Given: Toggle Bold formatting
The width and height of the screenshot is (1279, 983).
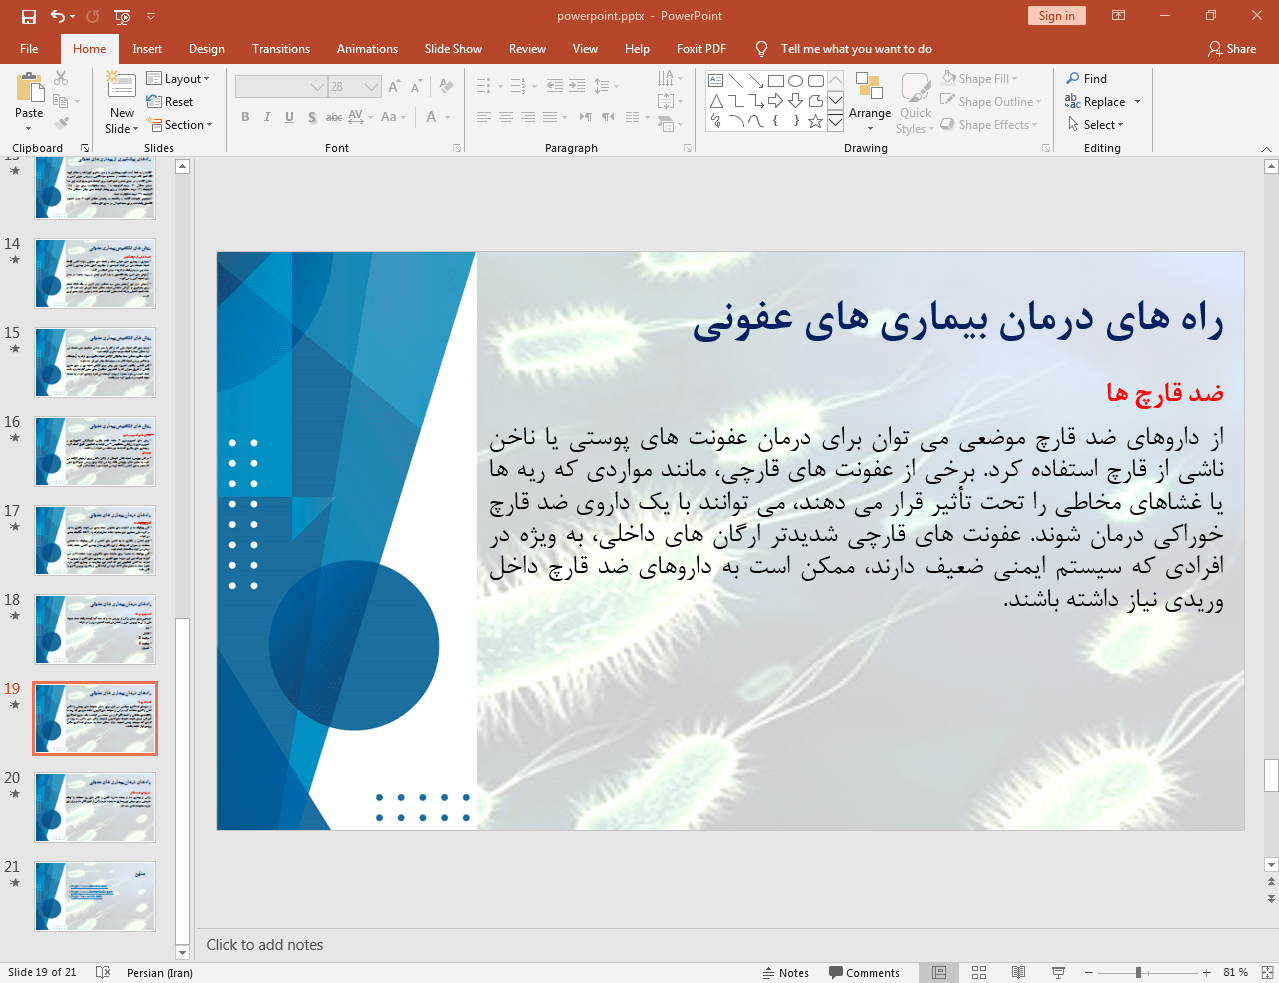Looking at the screenshot, I should tap(245, 117).
